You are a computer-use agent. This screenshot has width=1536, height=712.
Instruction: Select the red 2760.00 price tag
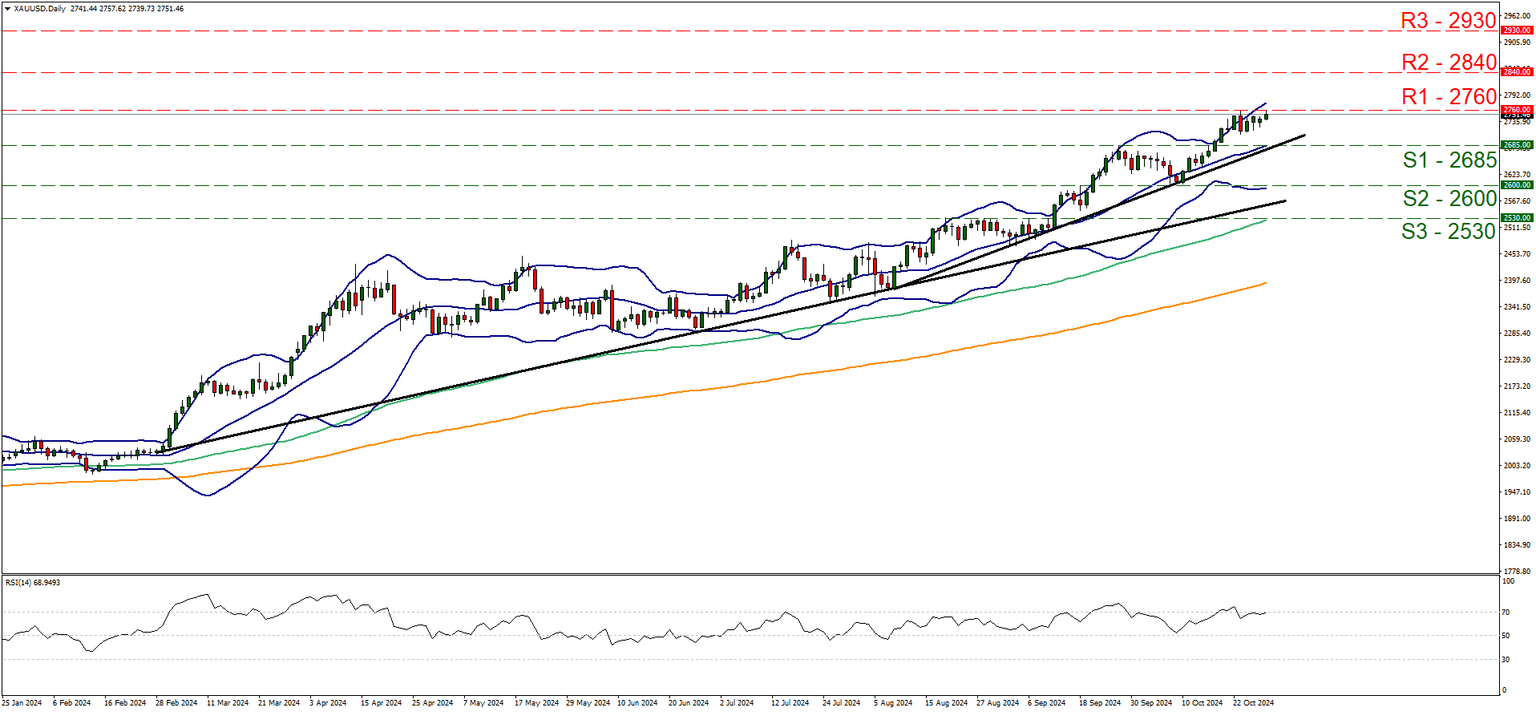click(1518, 110)
